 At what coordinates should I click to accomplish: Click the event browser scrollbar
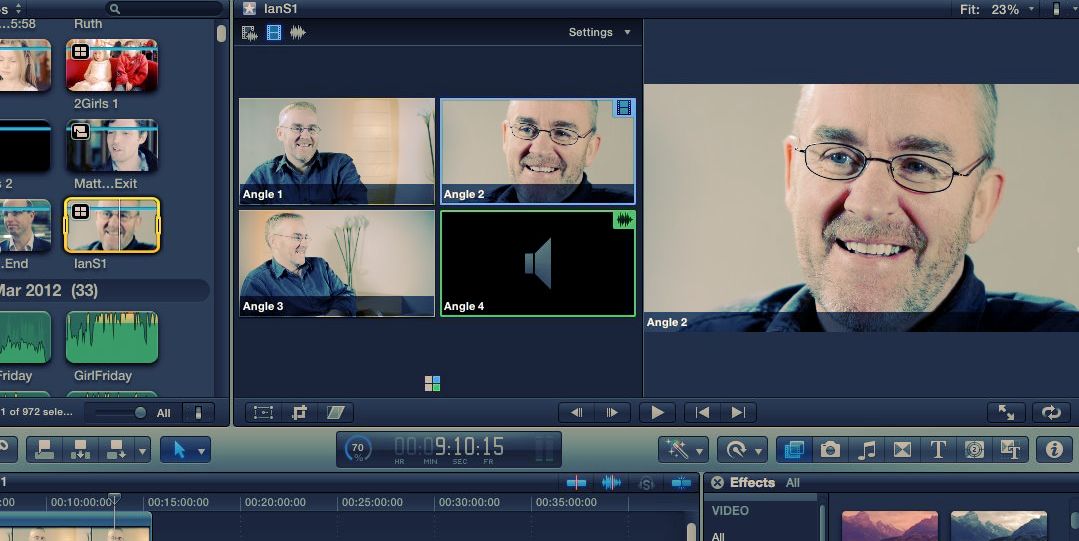point(221,33)
